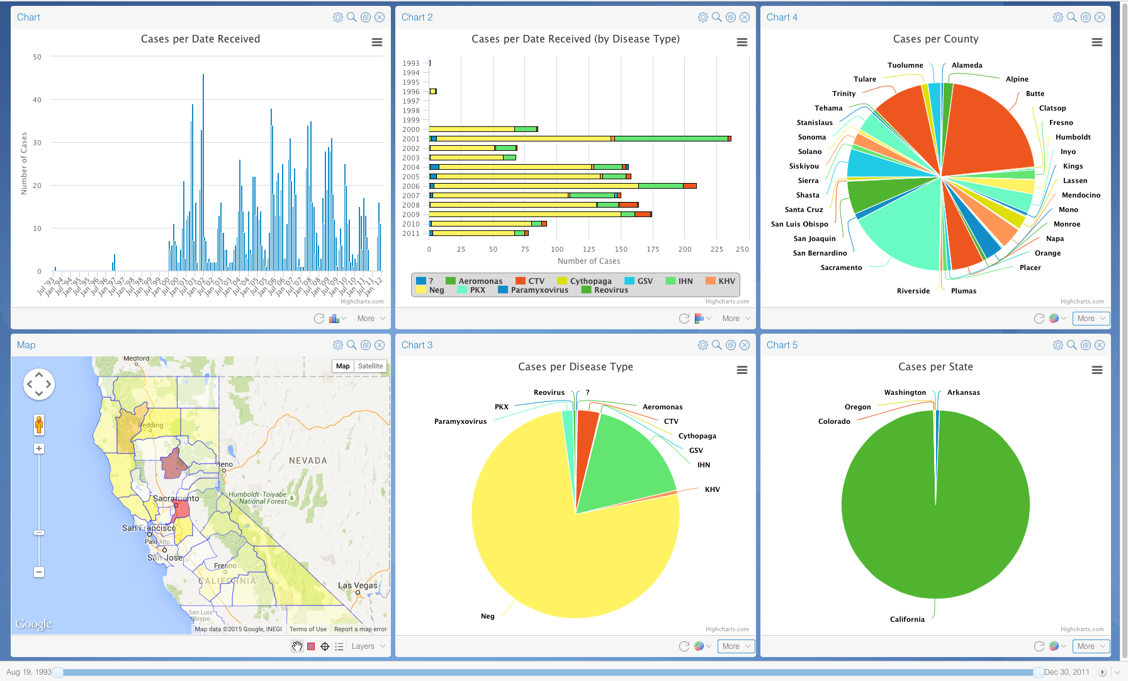Switch map to Satellite view
Screen dimensions: 1128x681
click(x=370, y=366)
